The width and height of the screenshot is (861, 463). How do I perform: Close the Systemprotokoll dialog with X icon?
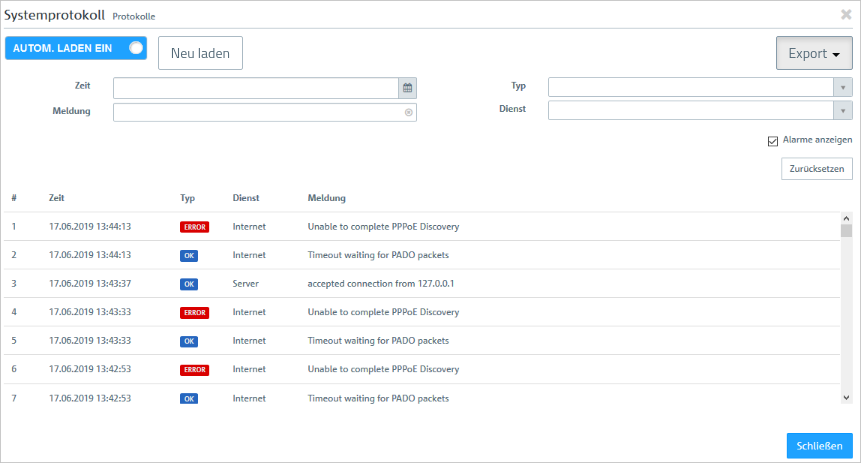click(x=846, y=15)
